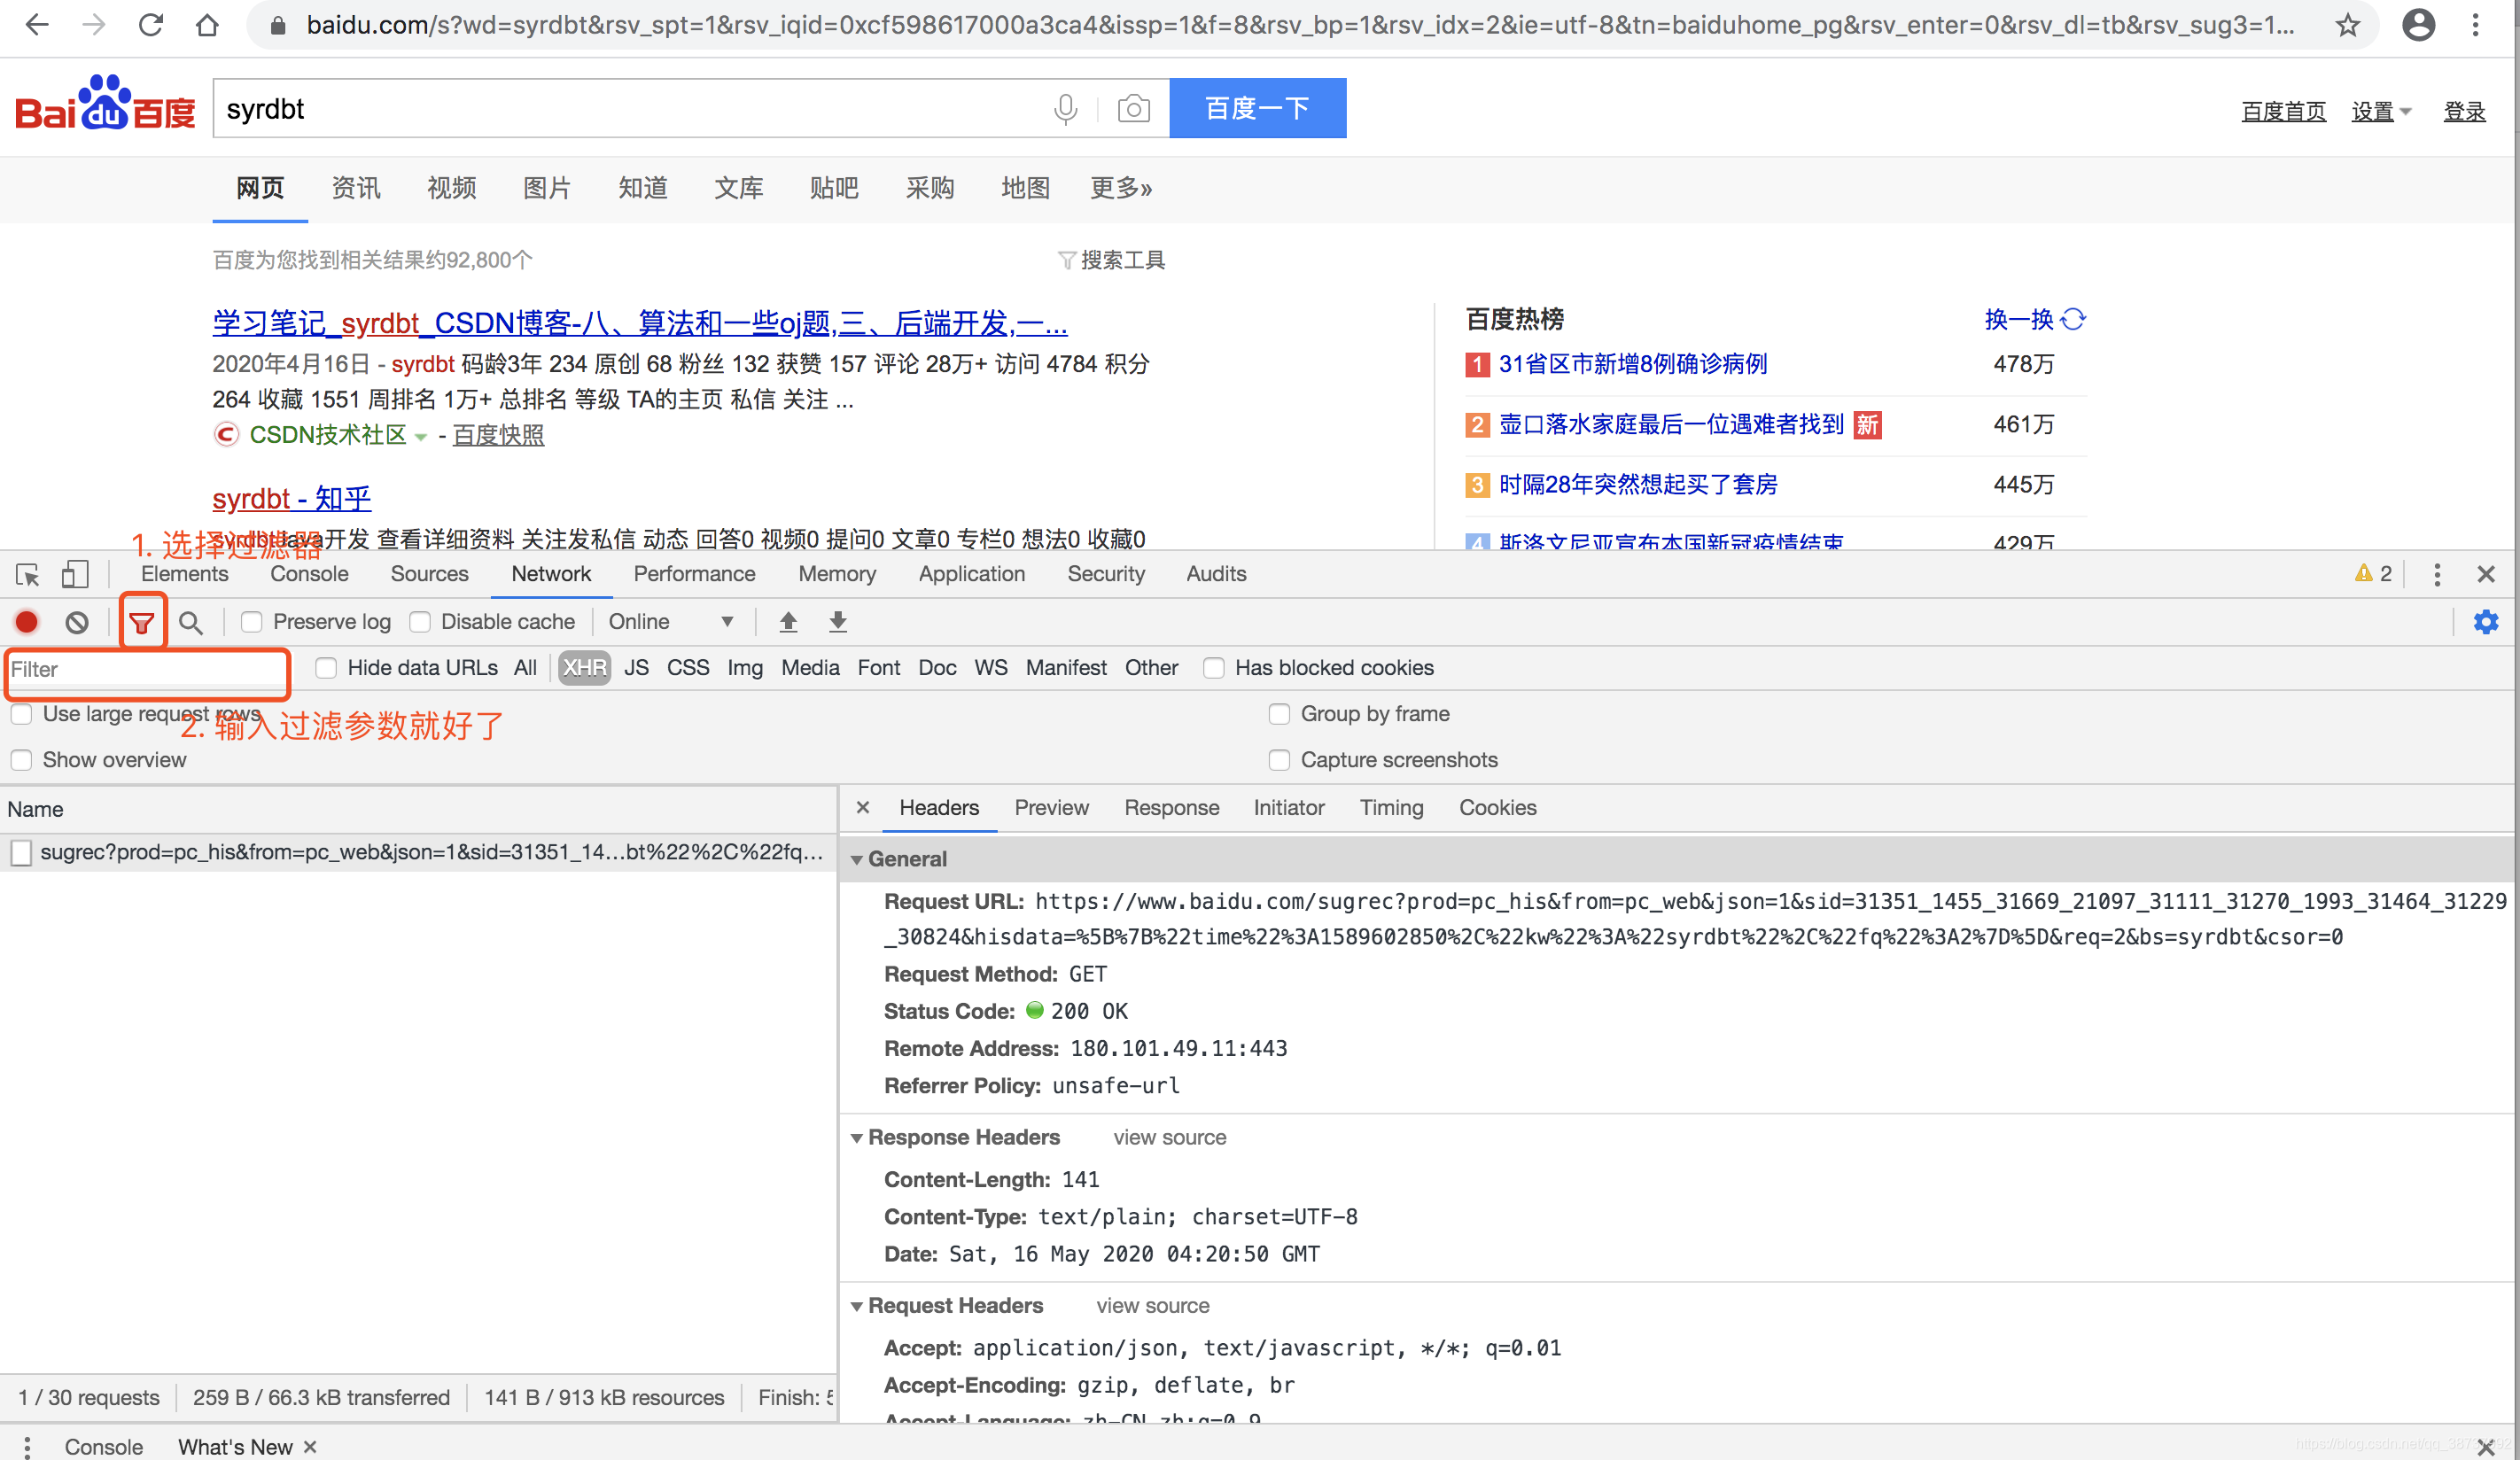Open hot topic 31省区市新增8例确诊病例
Viewport: 2520px width, 1460px height.
coord(1632,364)
